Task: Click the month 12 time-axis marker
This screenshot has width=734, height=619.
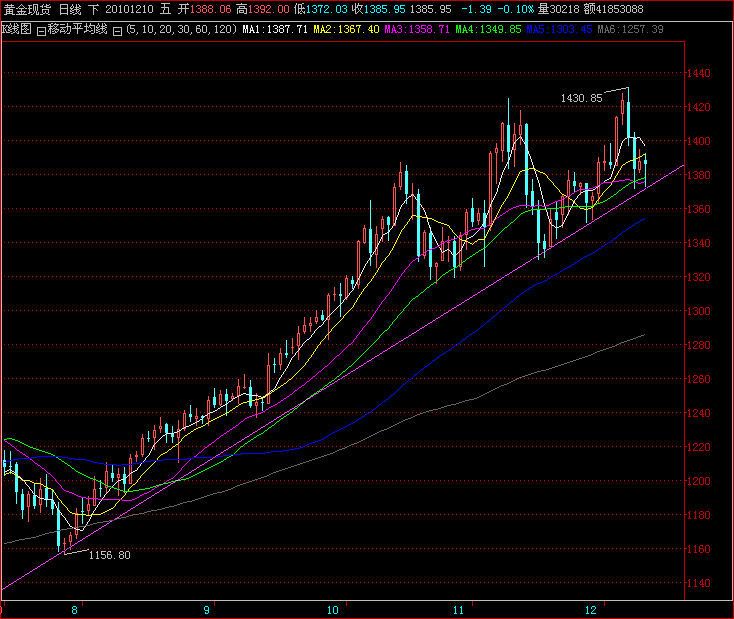Action: 591,610
